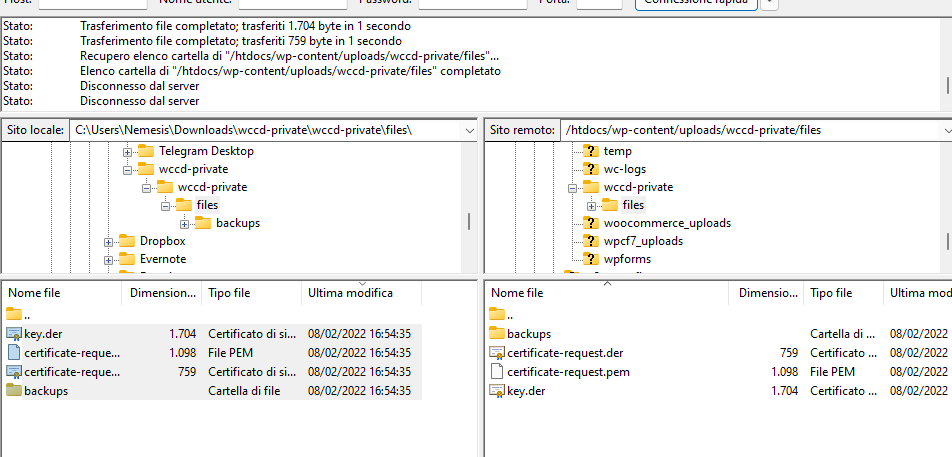
Task: Click the question-mark folder icon for temp
Action: point(591,151)
